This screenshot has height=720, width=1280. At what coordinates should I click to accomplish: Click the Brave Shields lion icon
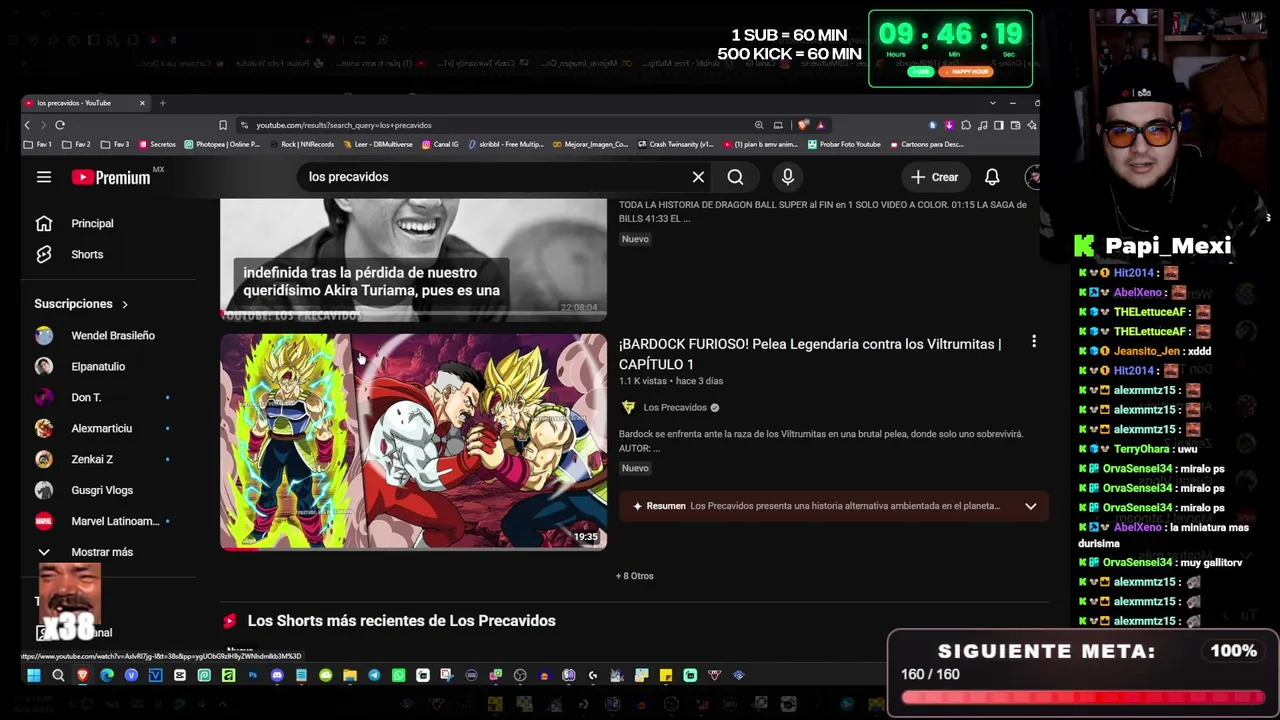tap(802, 125)
